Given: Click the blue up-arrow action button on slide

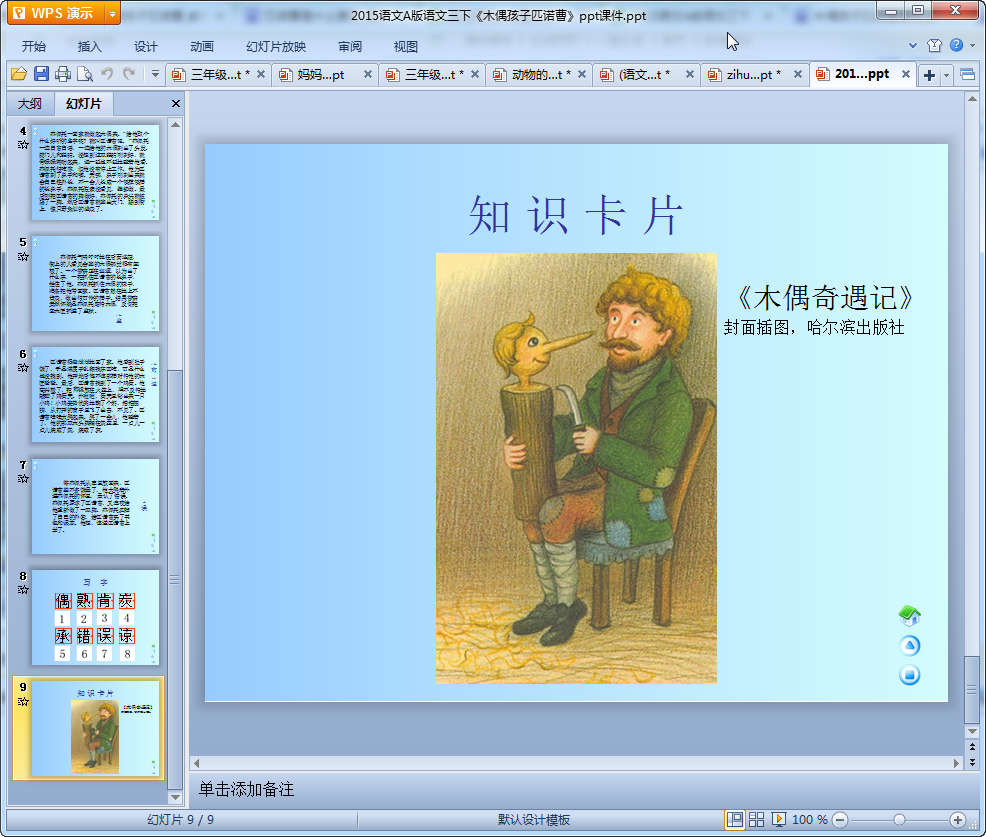Looking at the screenshot, I should pos(909,646).
